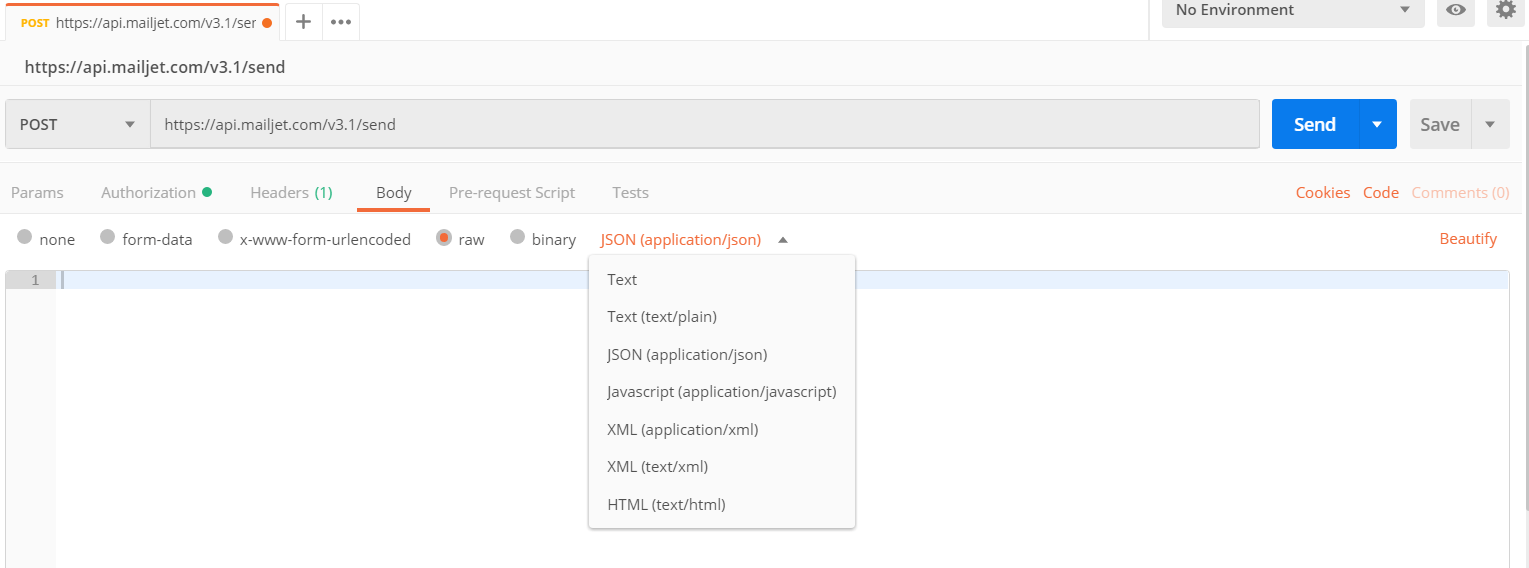Open the Send button arrow dropdown
The height and width of the screenshot is (568, 1529).
click(1377, 125)
